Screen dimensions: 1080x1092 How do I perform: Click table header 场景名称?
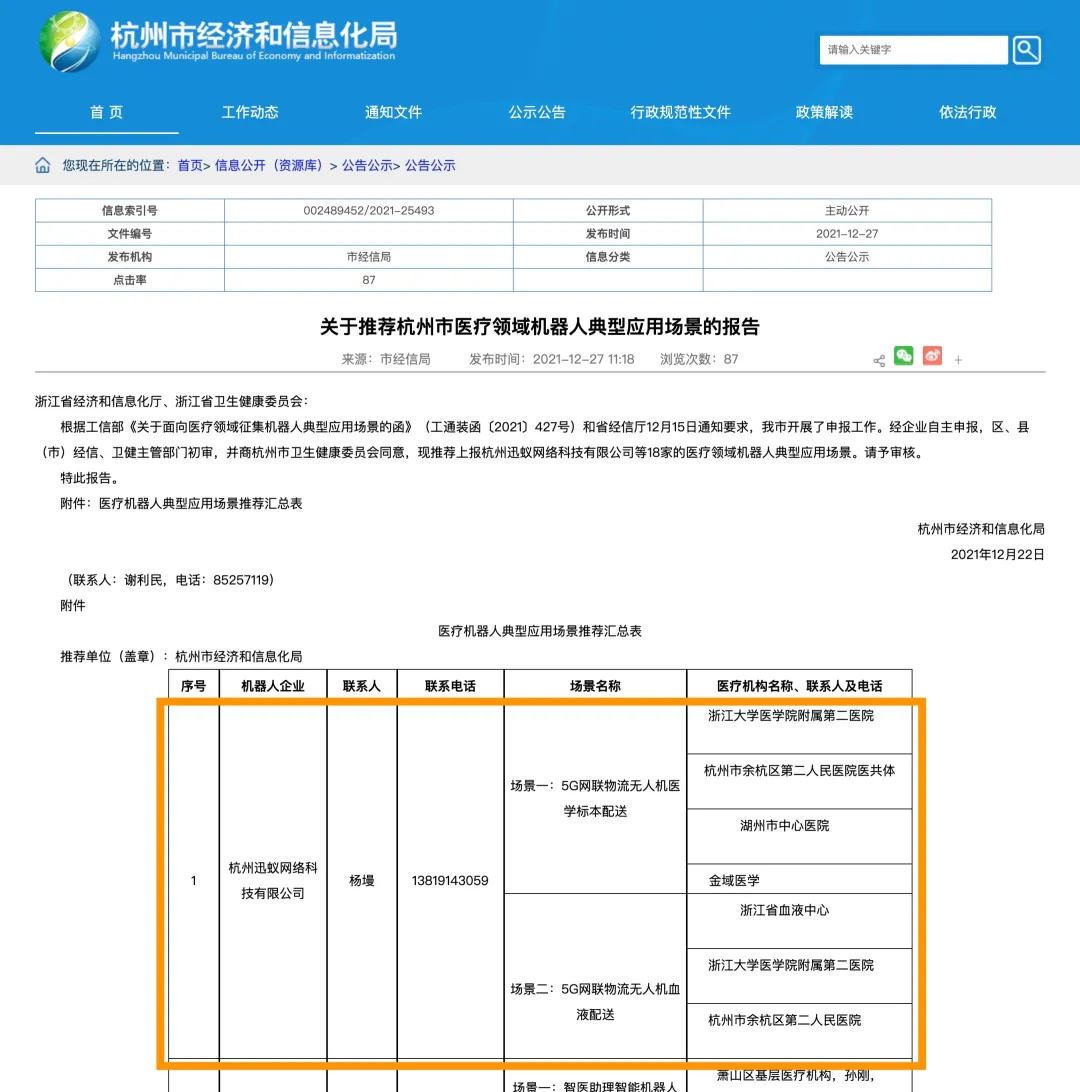point(595,686)
